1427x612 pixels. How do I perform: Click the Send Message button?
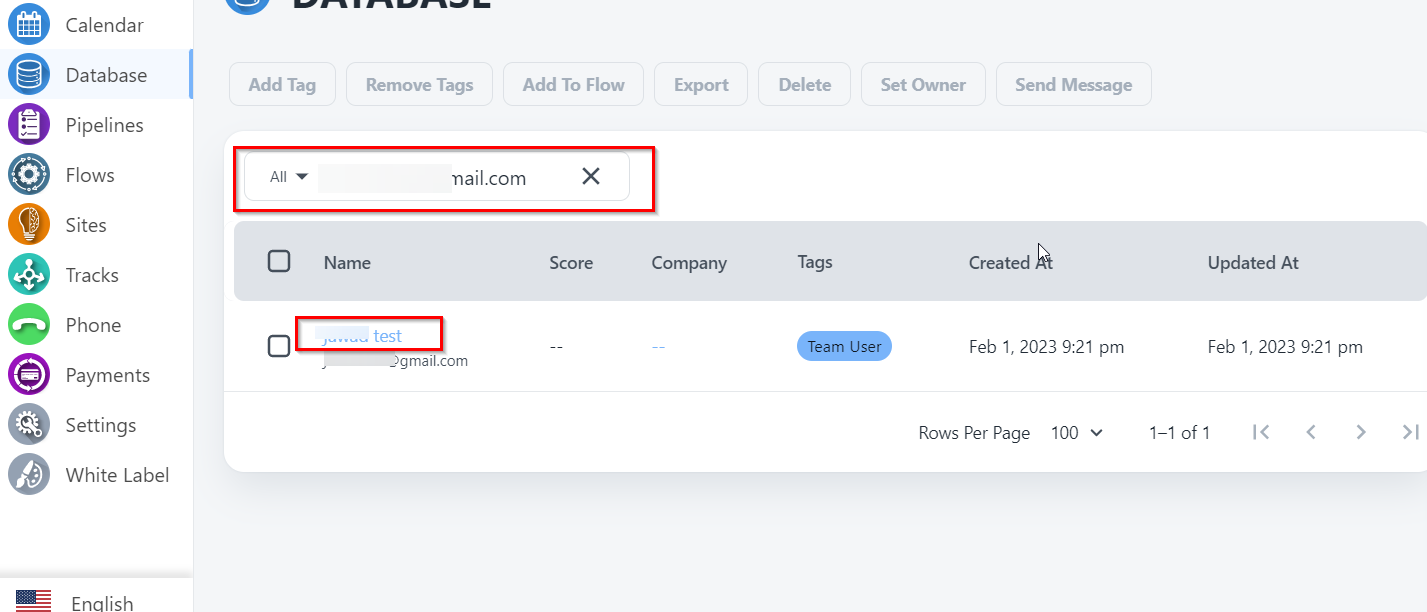1073,85
